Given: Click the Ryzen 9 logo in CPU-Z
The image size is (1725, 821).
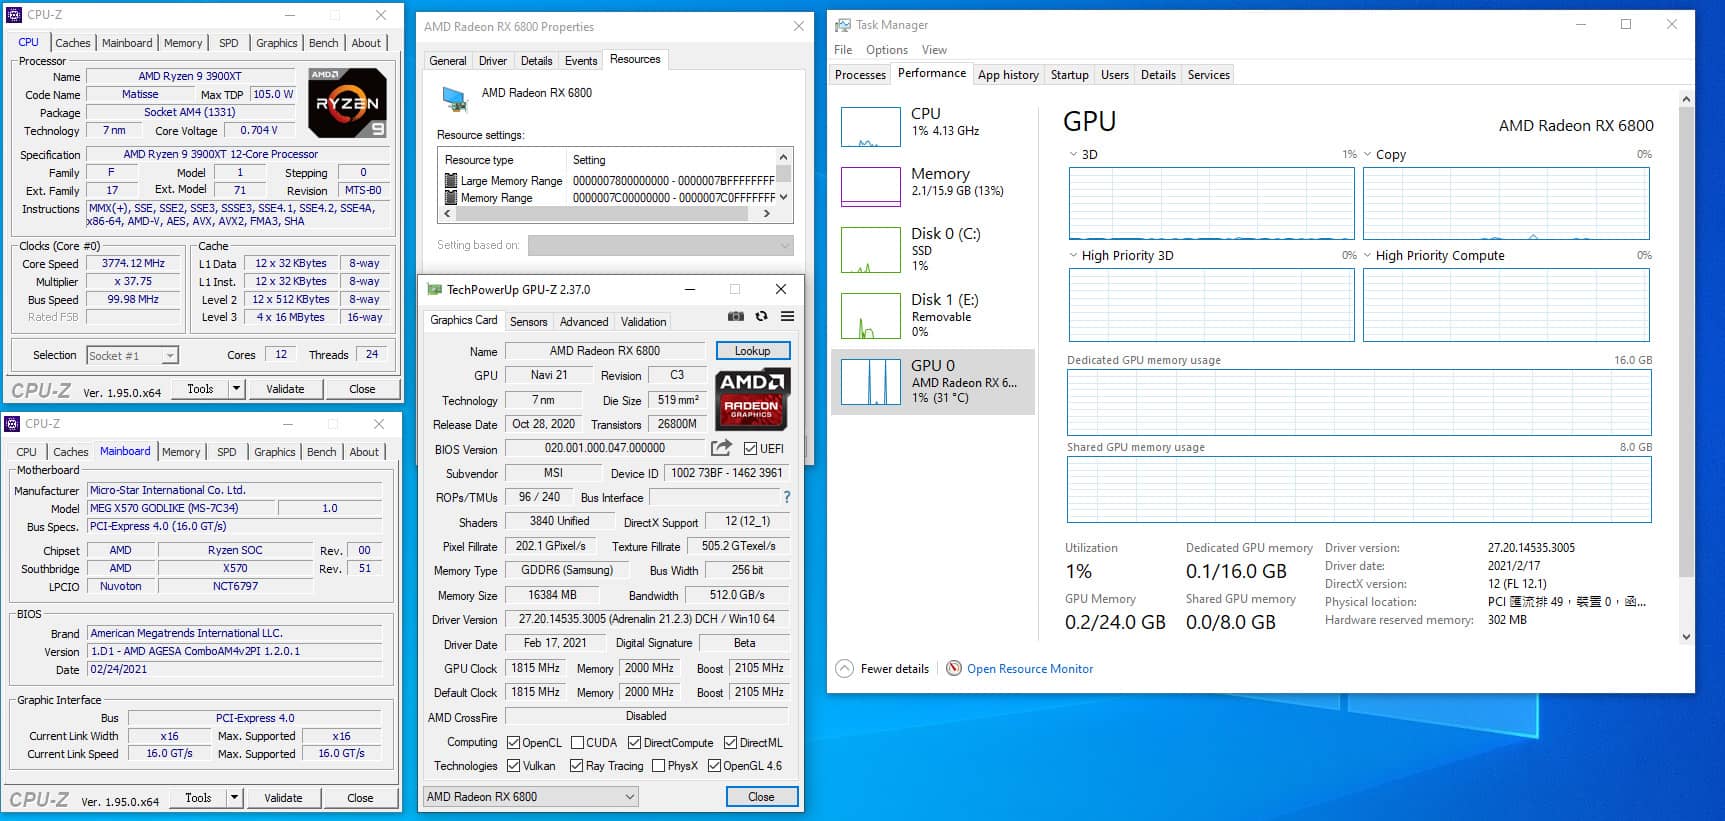Looking at the screenshot, I should pyautogui.click(x=347, y=103).
